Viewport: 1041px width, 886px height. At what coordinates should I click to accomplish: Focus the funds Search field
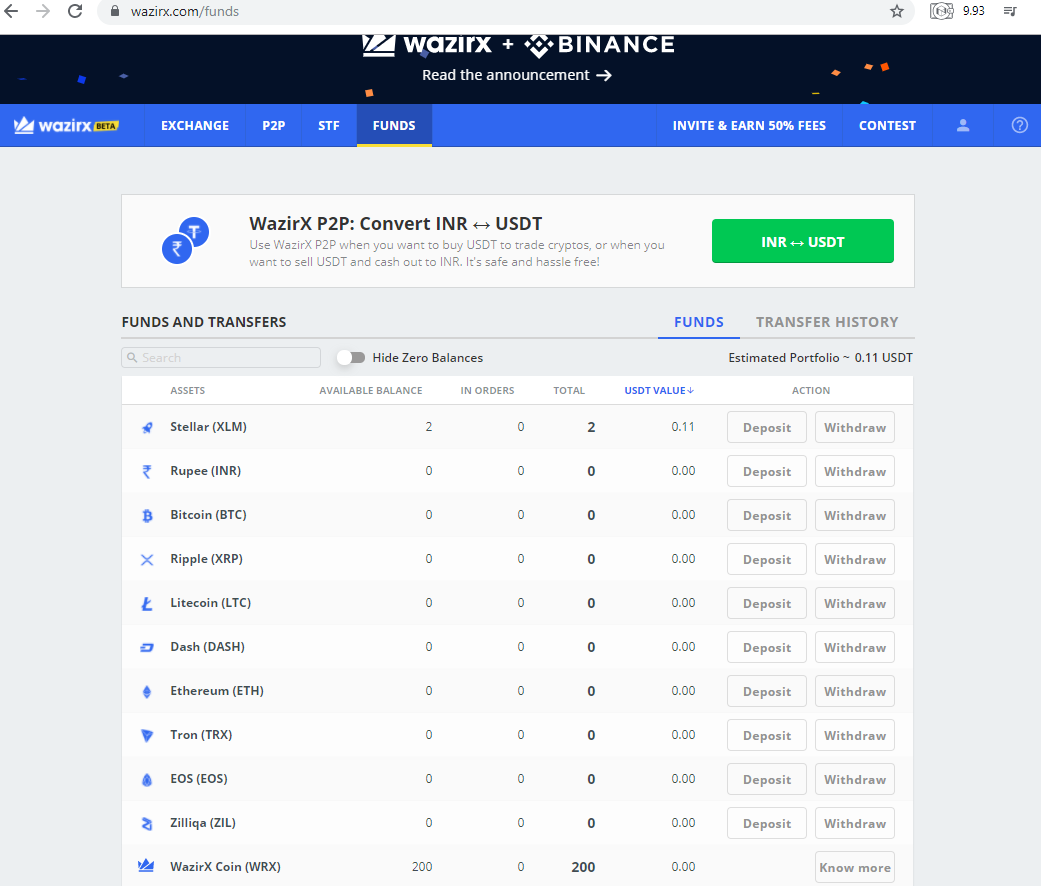click(x=221, y=358)
